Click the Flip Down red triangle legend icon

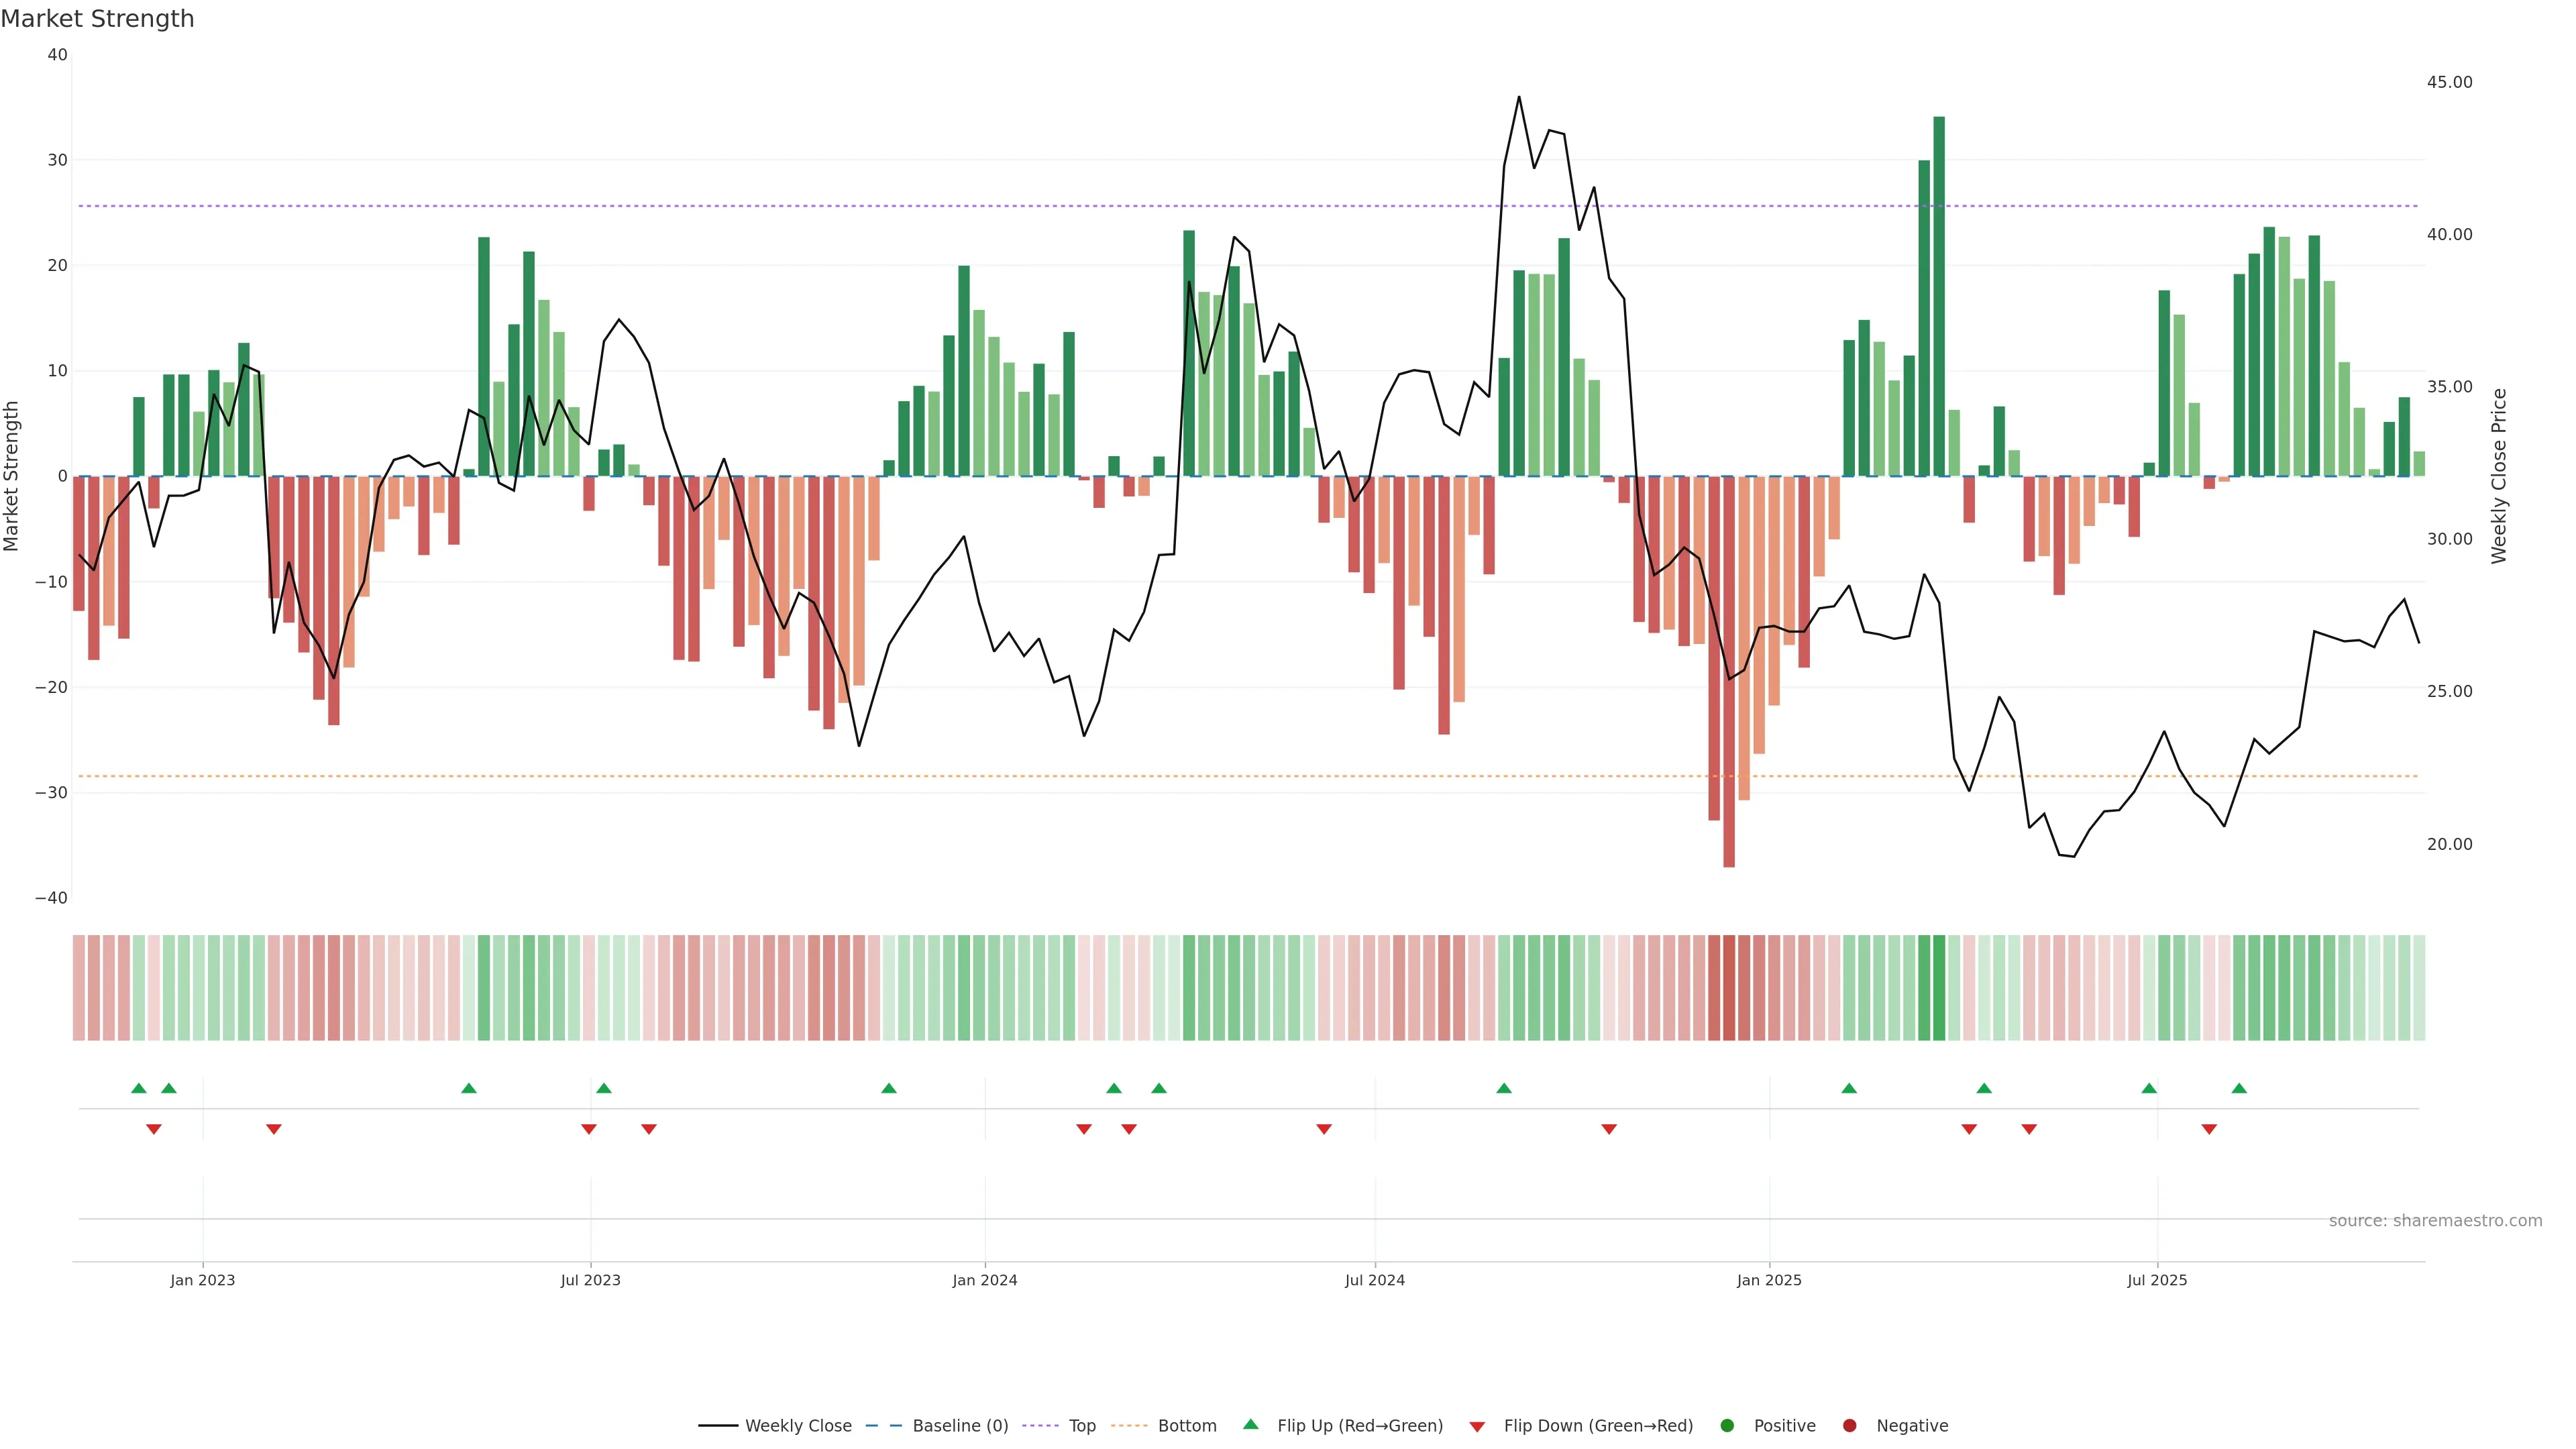pyautogui.click(x=1477, y=1427)
